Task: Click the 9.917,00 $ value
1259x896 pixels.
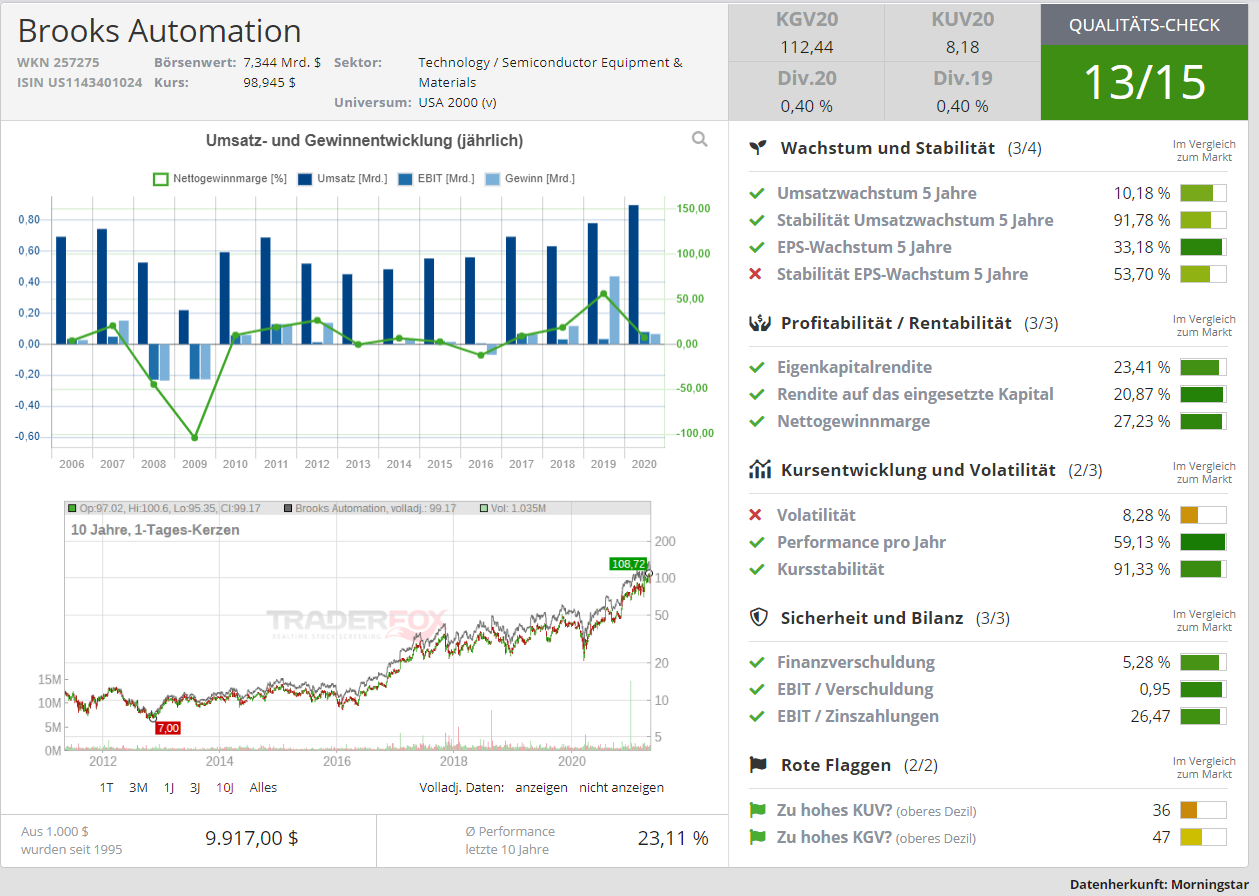Action: click(x=252, y=838)
